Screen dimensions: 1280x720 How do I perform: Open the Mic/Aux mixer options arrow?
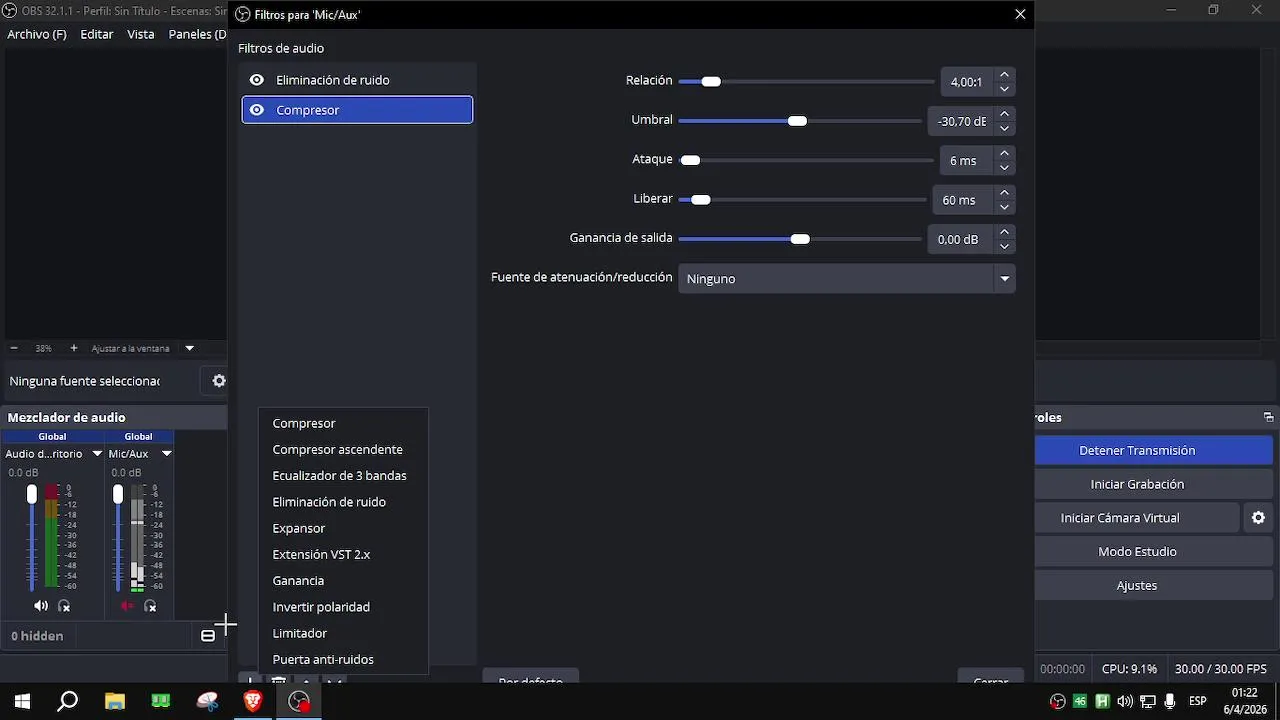[x=167, y=454]
